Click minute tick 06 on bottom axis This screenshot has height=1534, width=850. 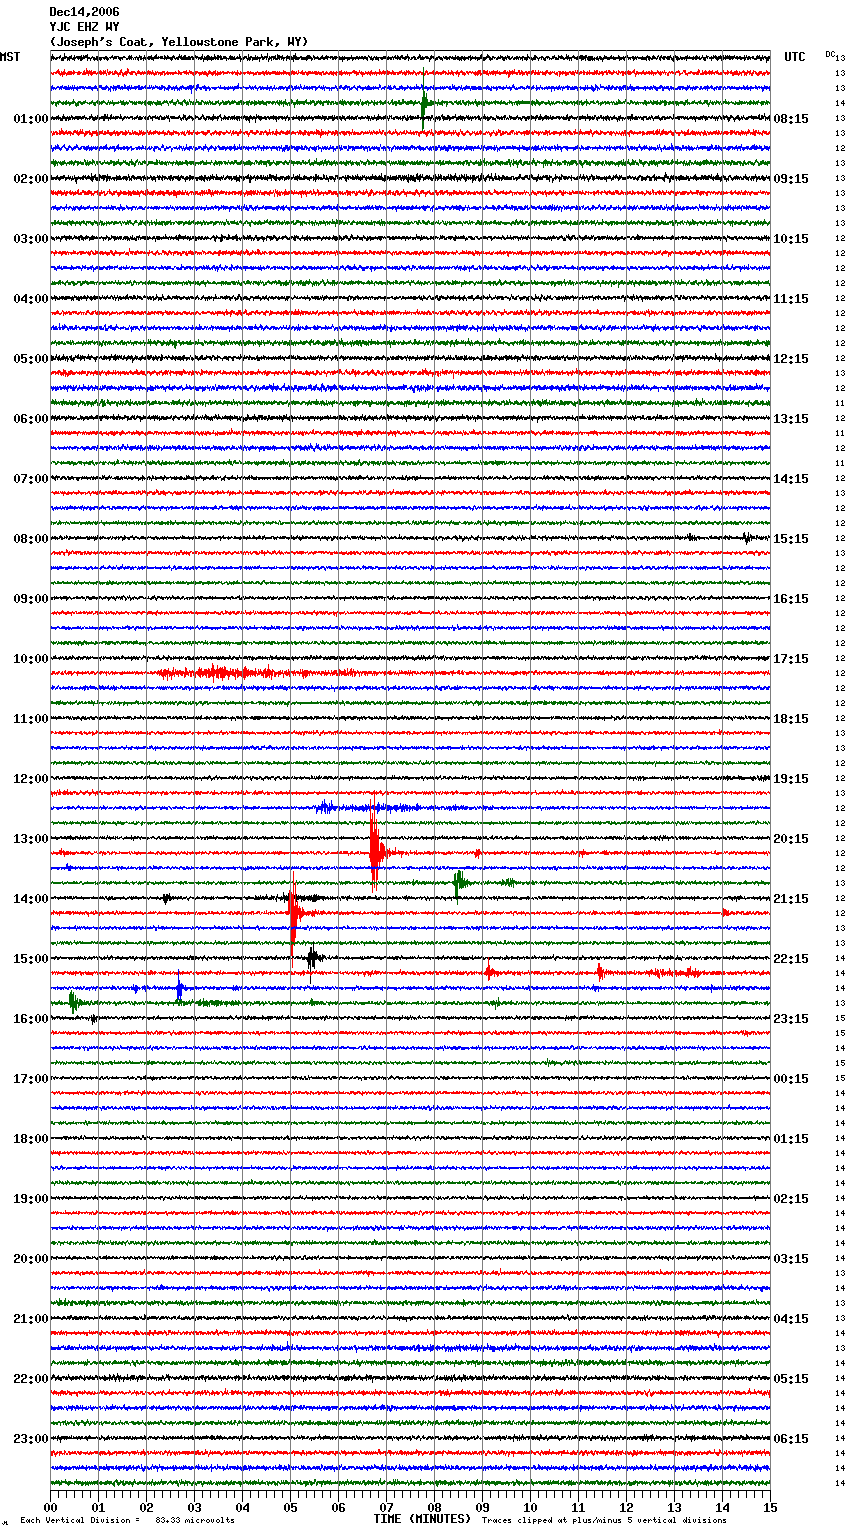click(x=338, y=1507)
